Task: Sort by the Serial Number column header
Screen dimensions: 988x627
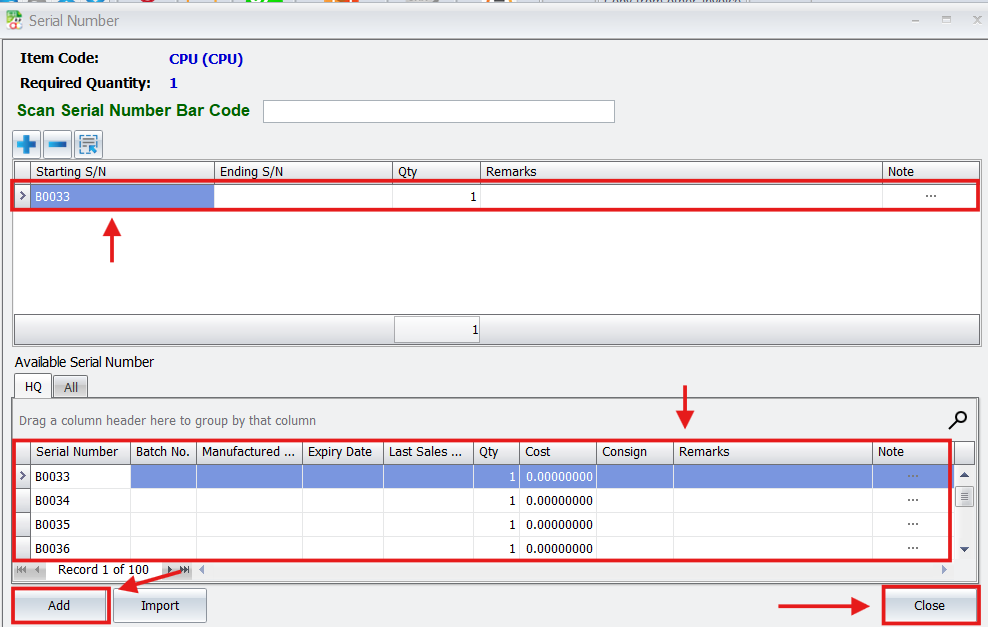Action: point(80,452)
